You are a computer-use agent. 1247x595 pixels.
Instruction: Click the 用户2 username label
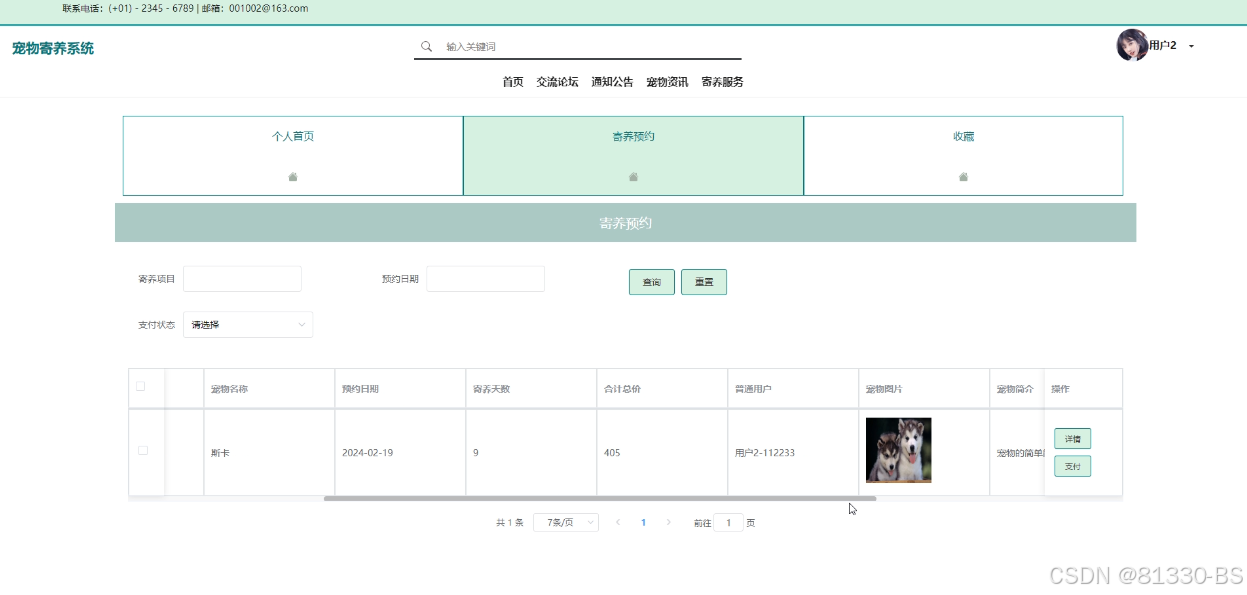(x=1162, y=46)
